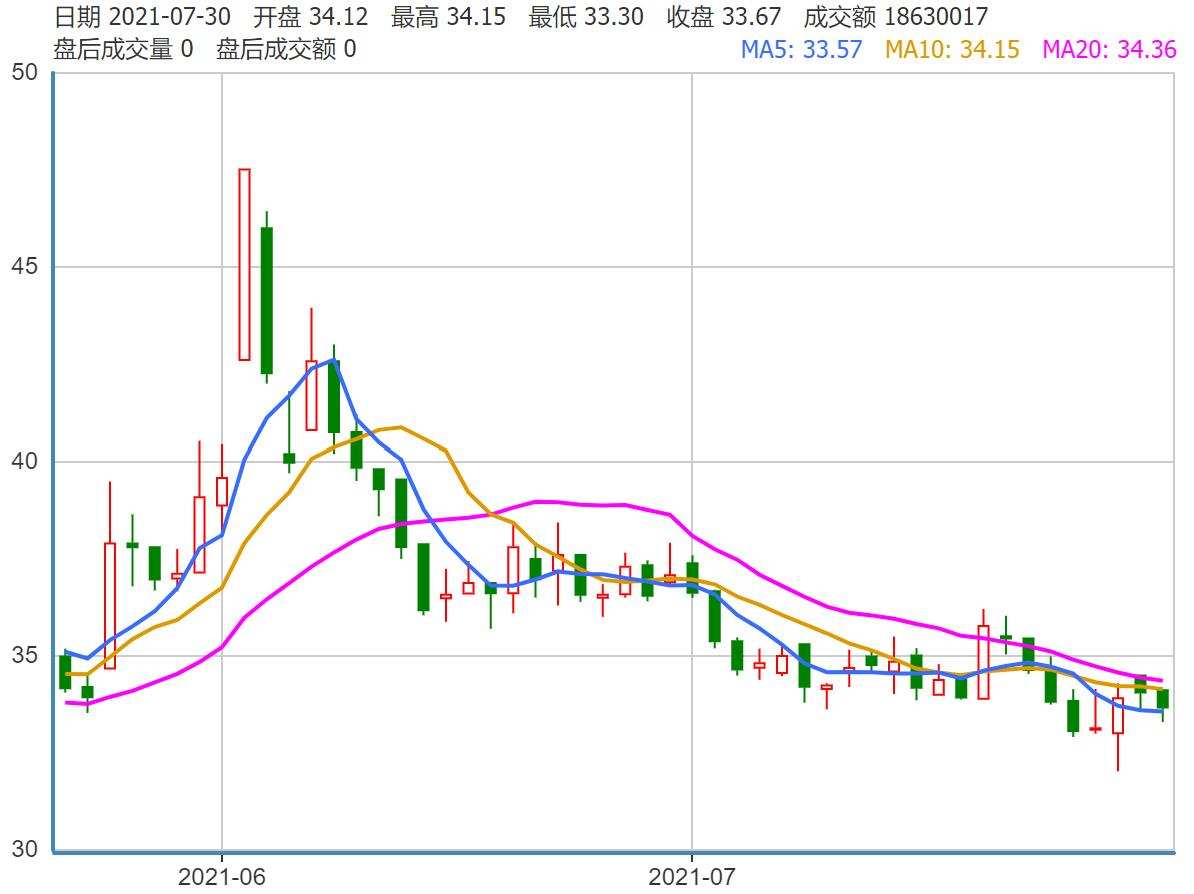Click the peak of the orange MA10 line

[401, 427]
